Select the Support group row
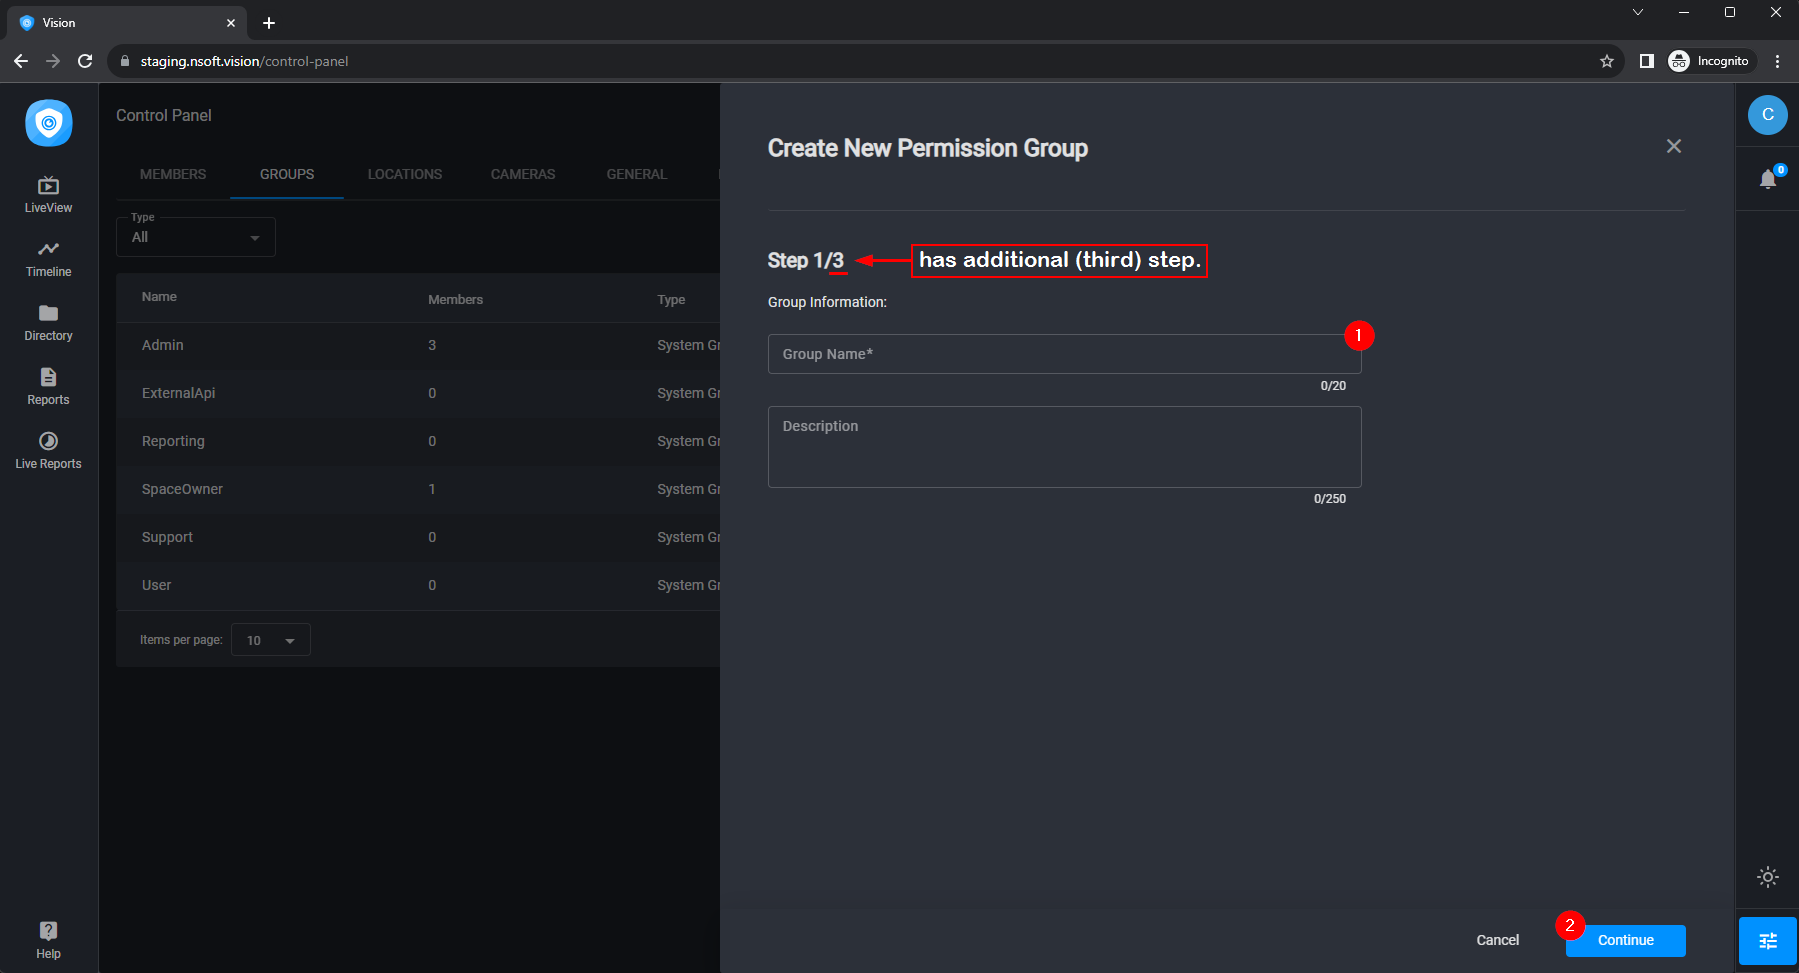 click(x=418, y=537)
